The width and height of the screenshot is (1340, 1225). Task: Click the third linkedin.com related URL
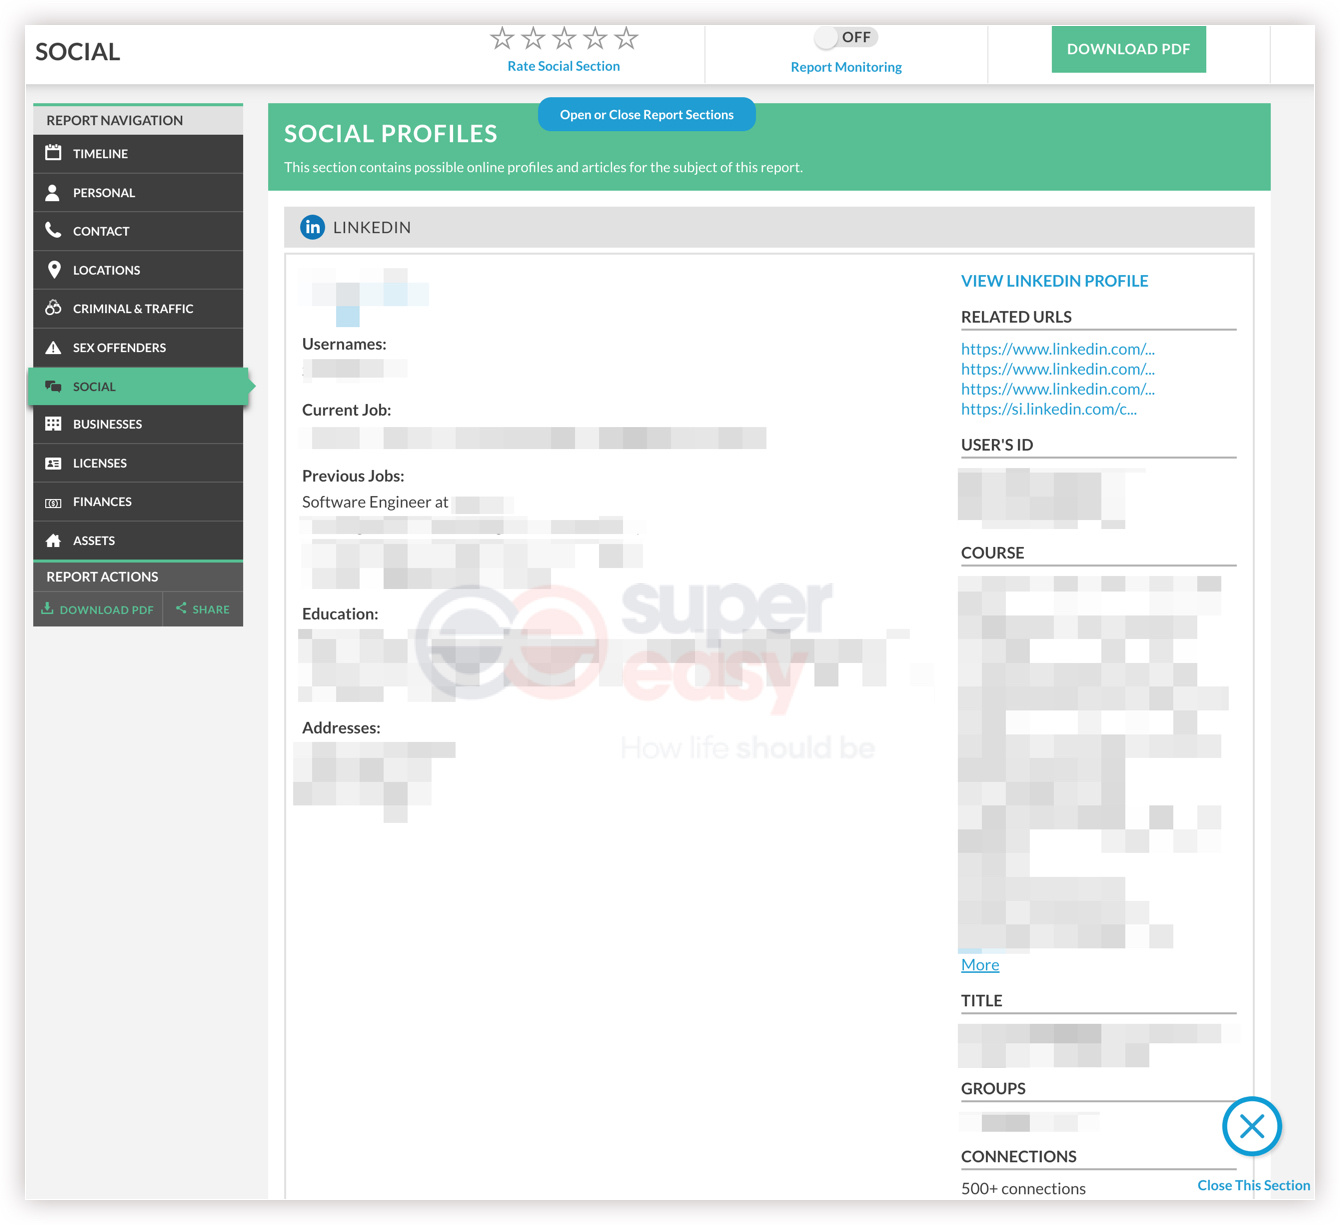pos(1058,389)
